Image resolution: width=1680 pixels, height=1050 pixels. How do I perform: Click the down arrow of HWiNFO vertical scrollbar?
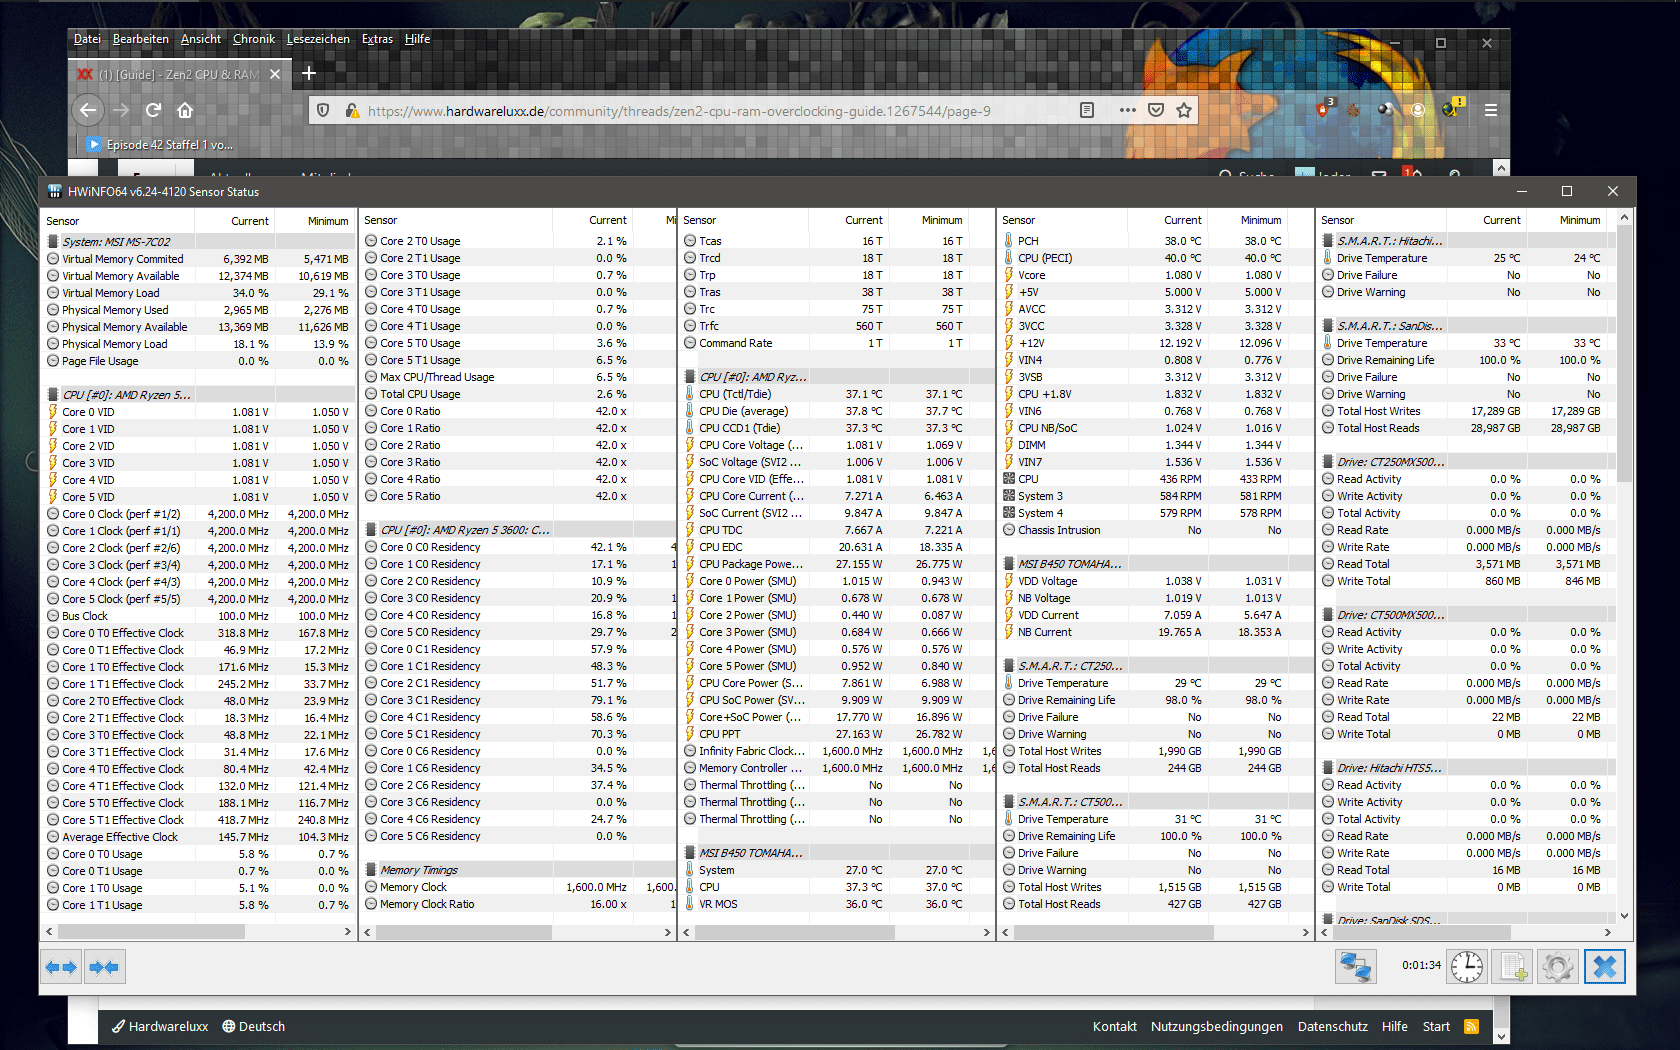pyautogui.click(x=1624, y=915)
